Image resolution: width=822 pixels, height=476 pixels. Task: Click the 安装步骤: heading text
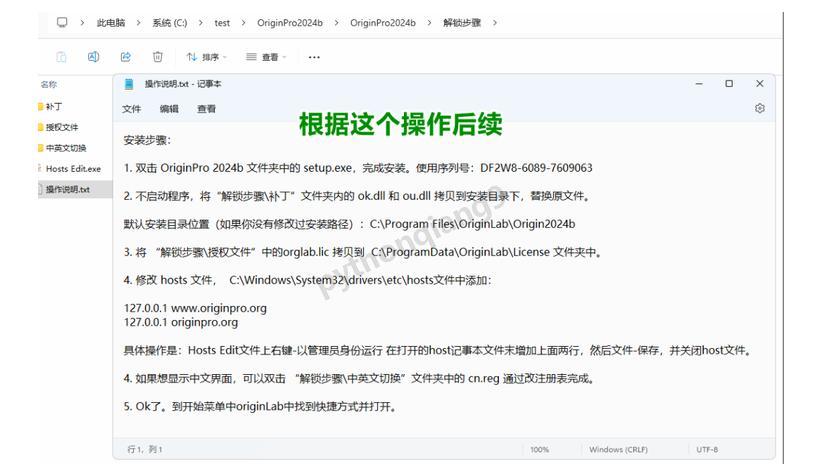point(147,140)
